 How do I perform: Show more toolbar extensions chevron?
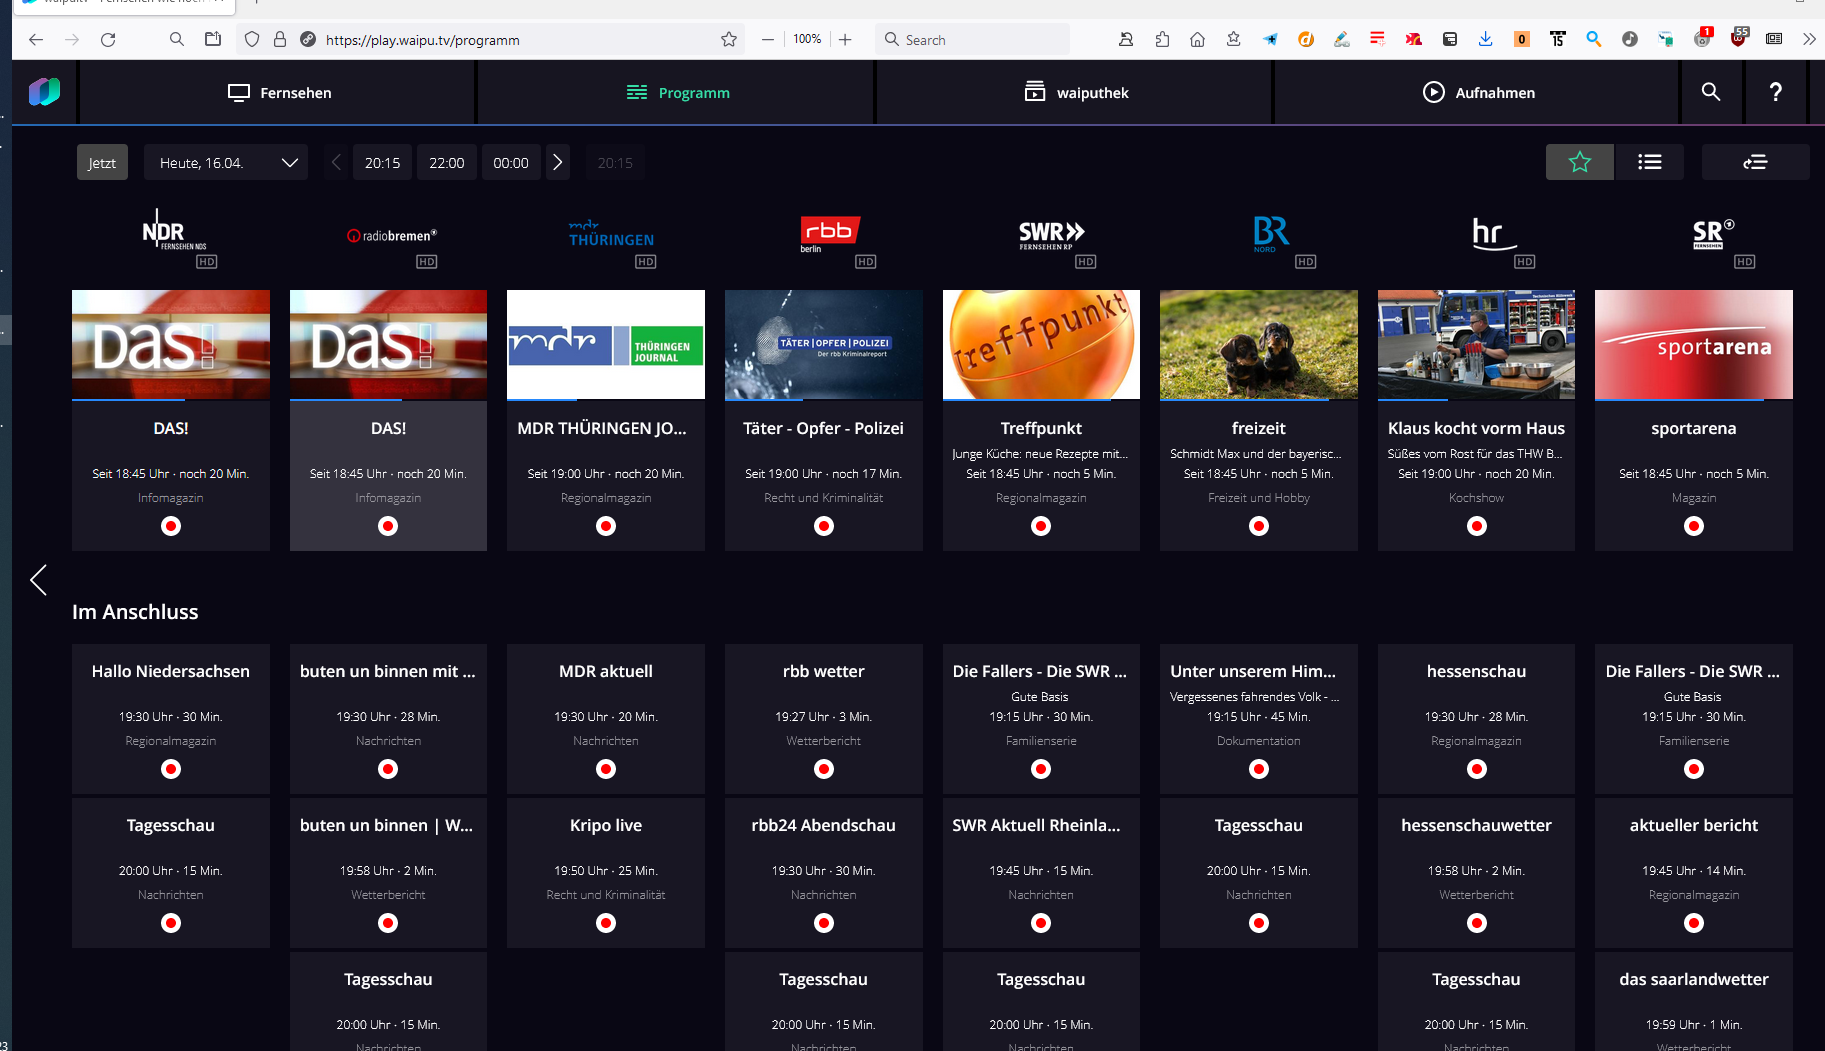point(1809,40)
